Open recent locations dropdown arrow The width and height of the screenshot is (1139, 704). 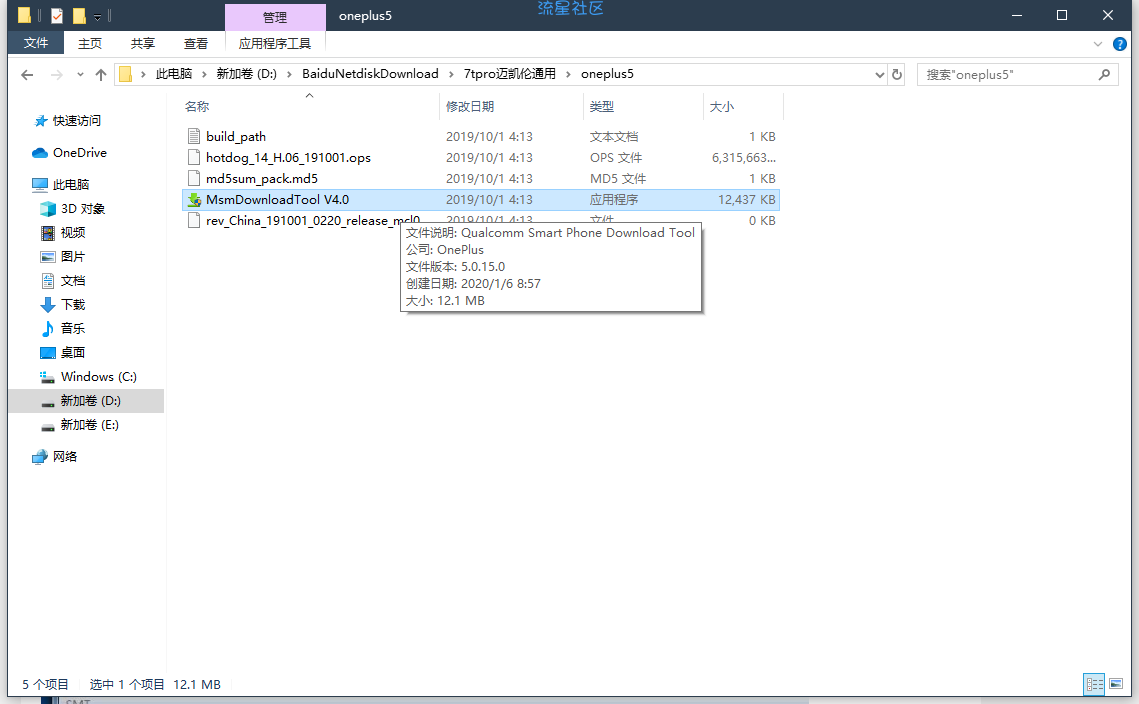(80, 74)
